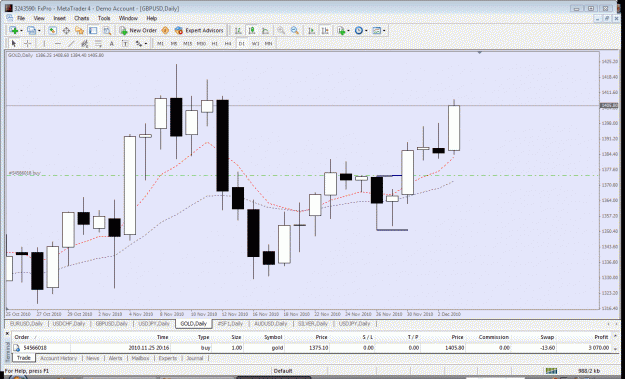Select the Text tool (A)

[x=112, y=43]
